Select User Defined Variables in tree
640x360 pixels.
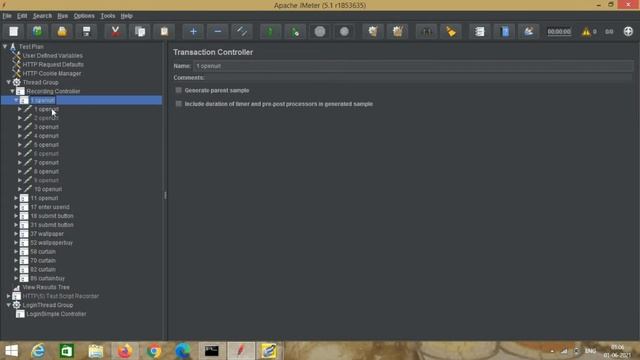pos(52,56)
